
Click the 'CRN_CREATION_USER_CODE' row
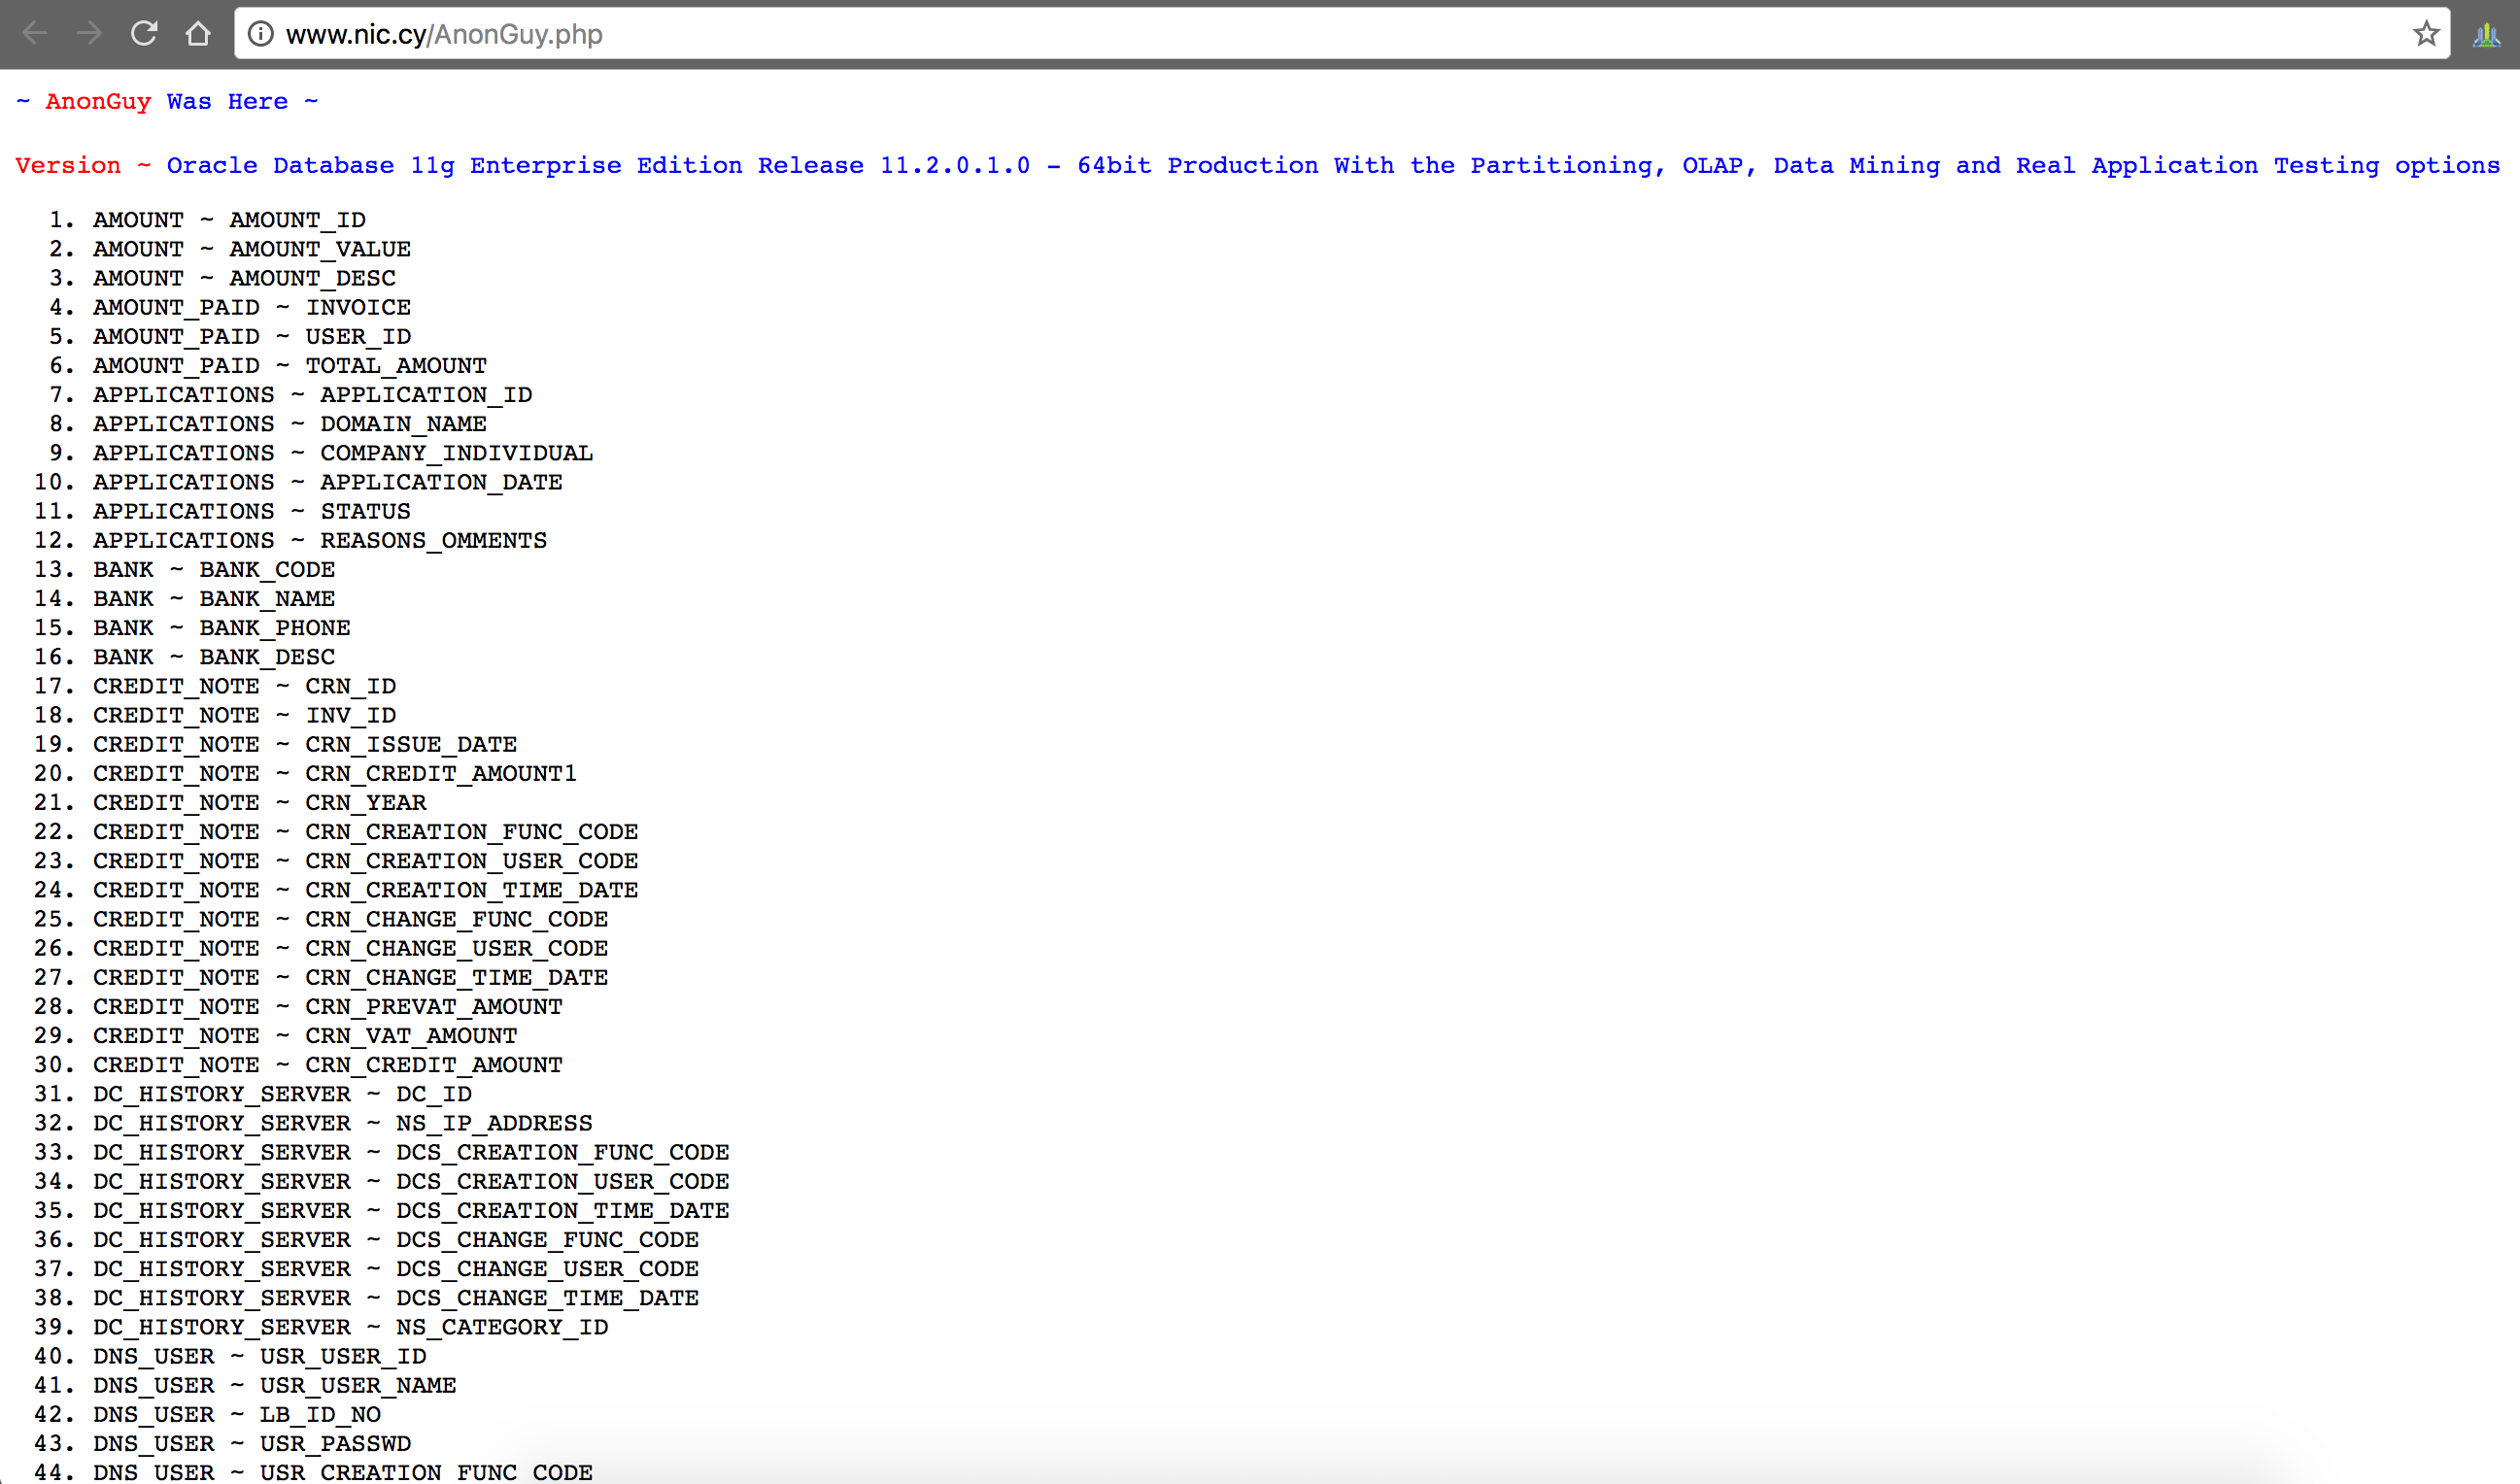pos(366,861)
